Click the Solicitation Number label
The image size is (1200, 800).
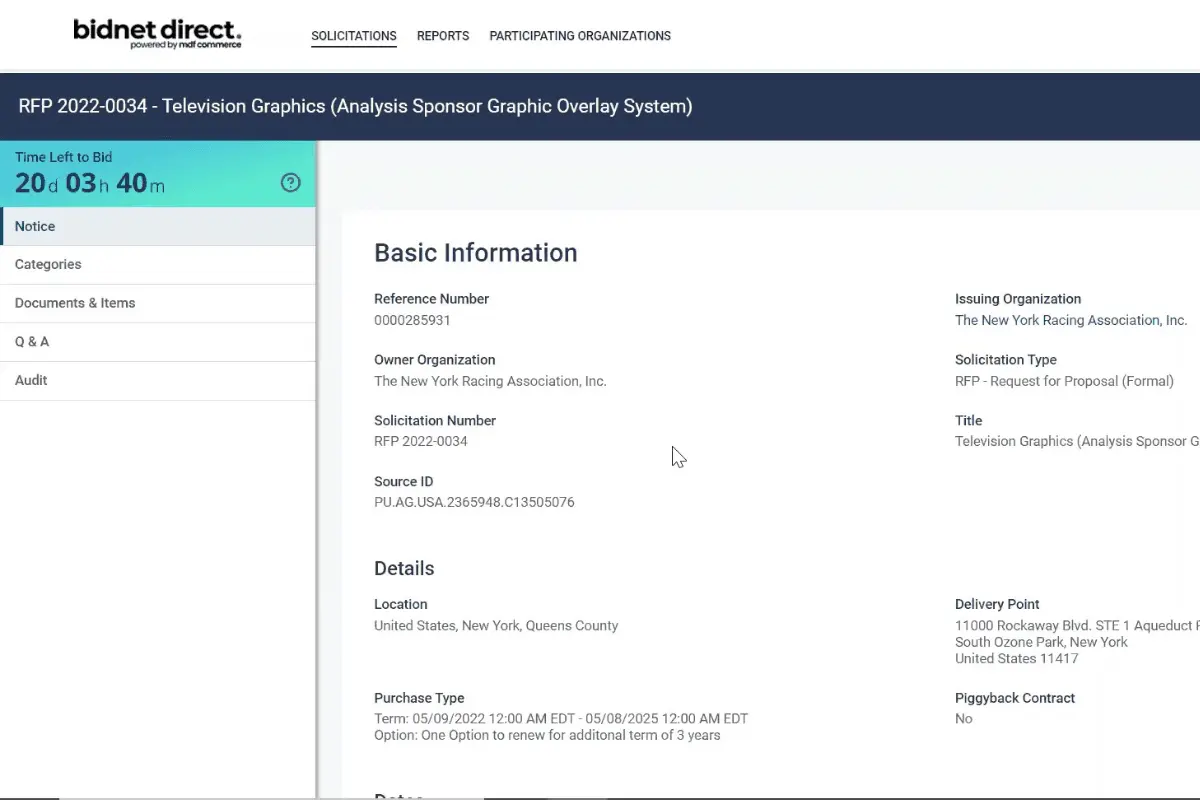[x=435, y=421]
